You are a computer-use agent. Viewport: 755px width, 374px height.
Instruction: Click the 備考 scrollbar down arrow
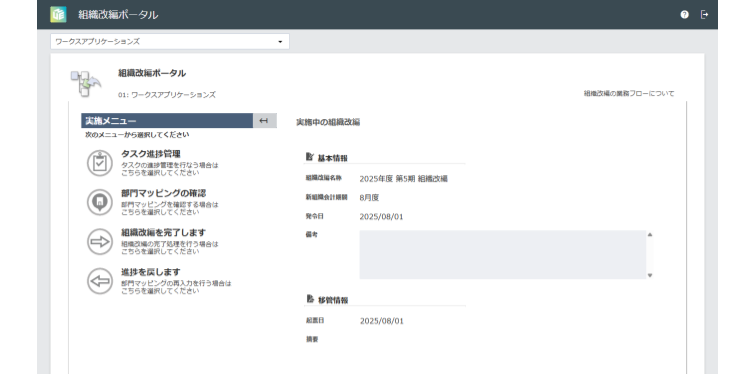[x=650, y=275]
